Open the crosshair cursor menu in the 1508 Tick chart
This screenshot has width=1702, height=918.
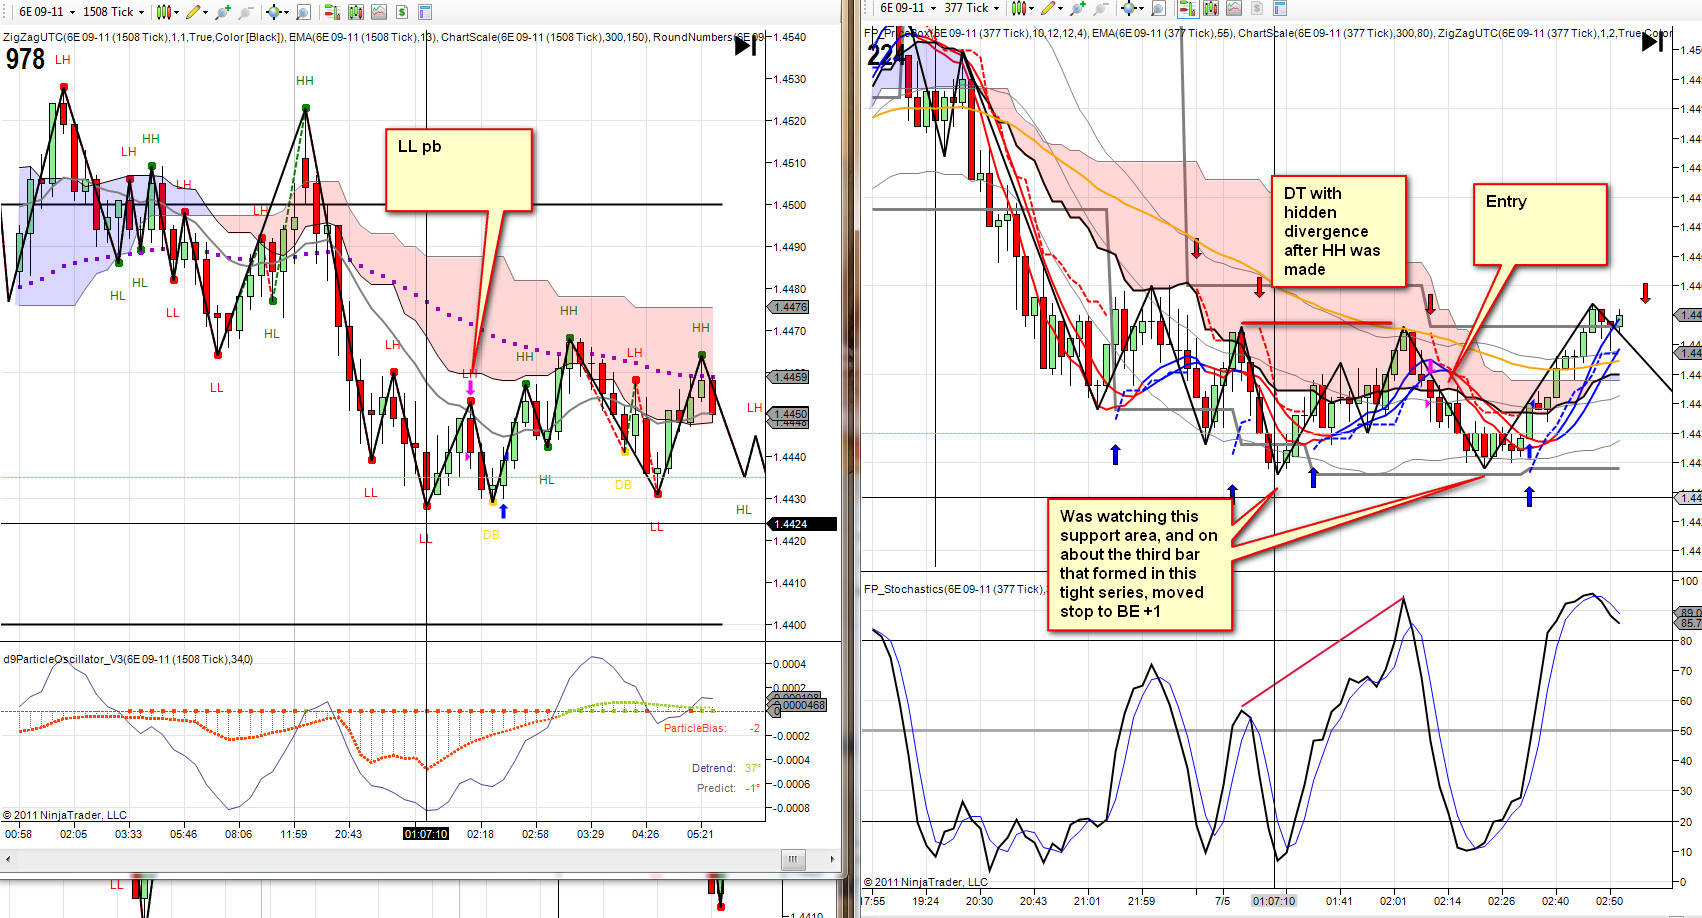276,12
